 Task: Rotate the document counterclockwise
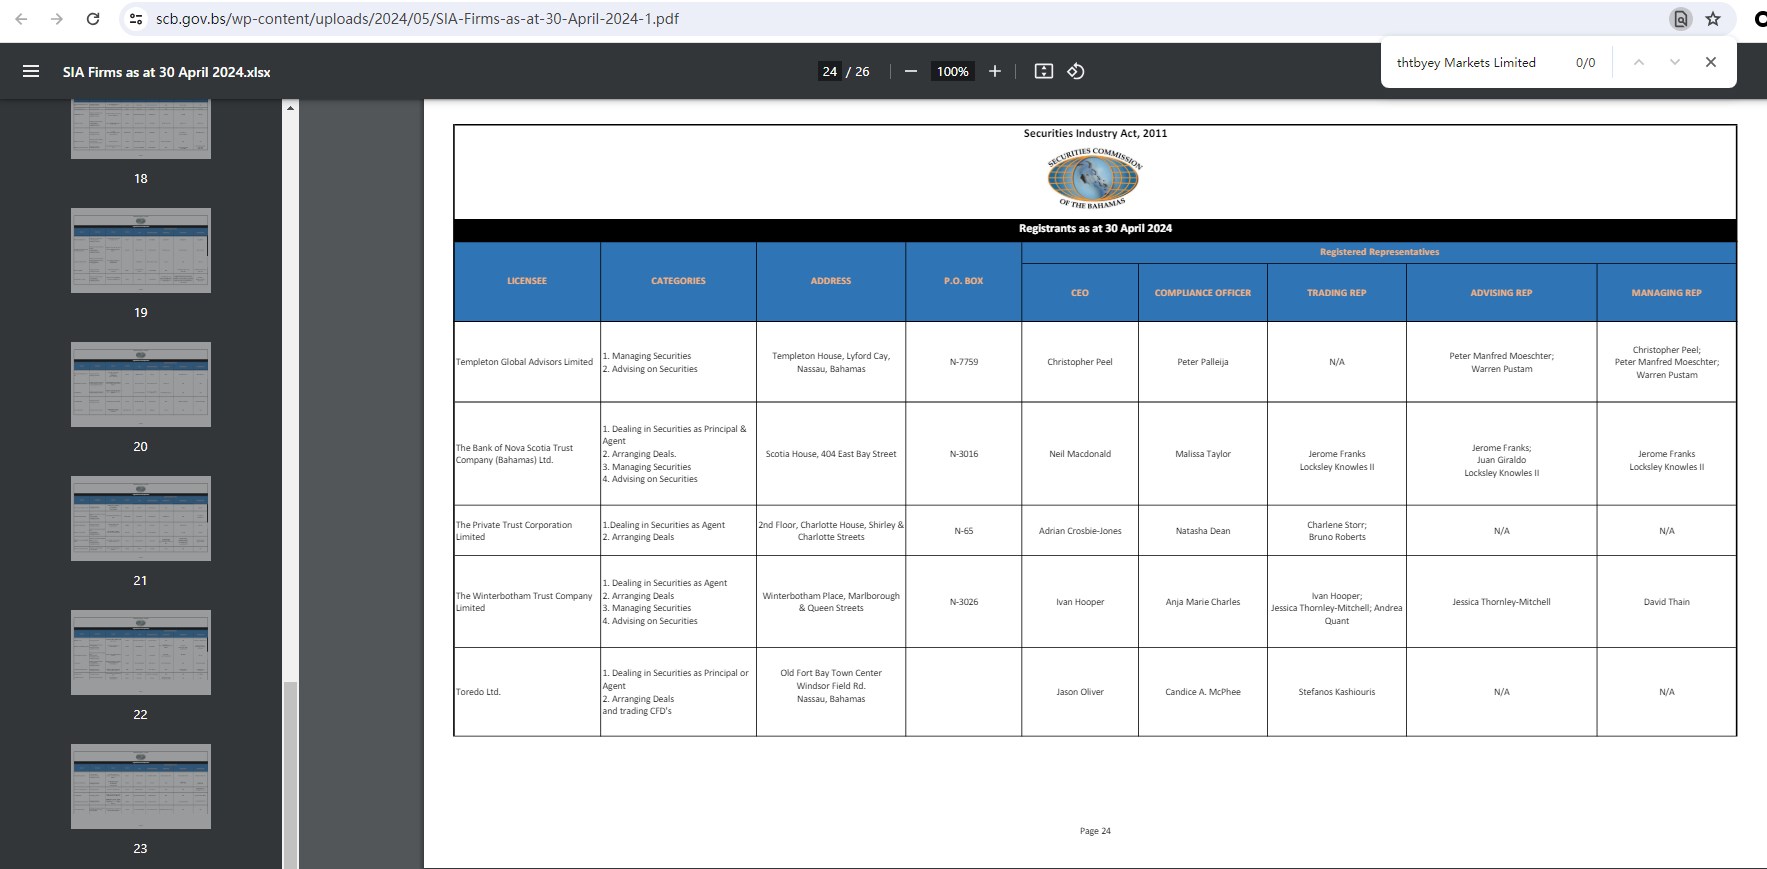[x=1076, y=71]
